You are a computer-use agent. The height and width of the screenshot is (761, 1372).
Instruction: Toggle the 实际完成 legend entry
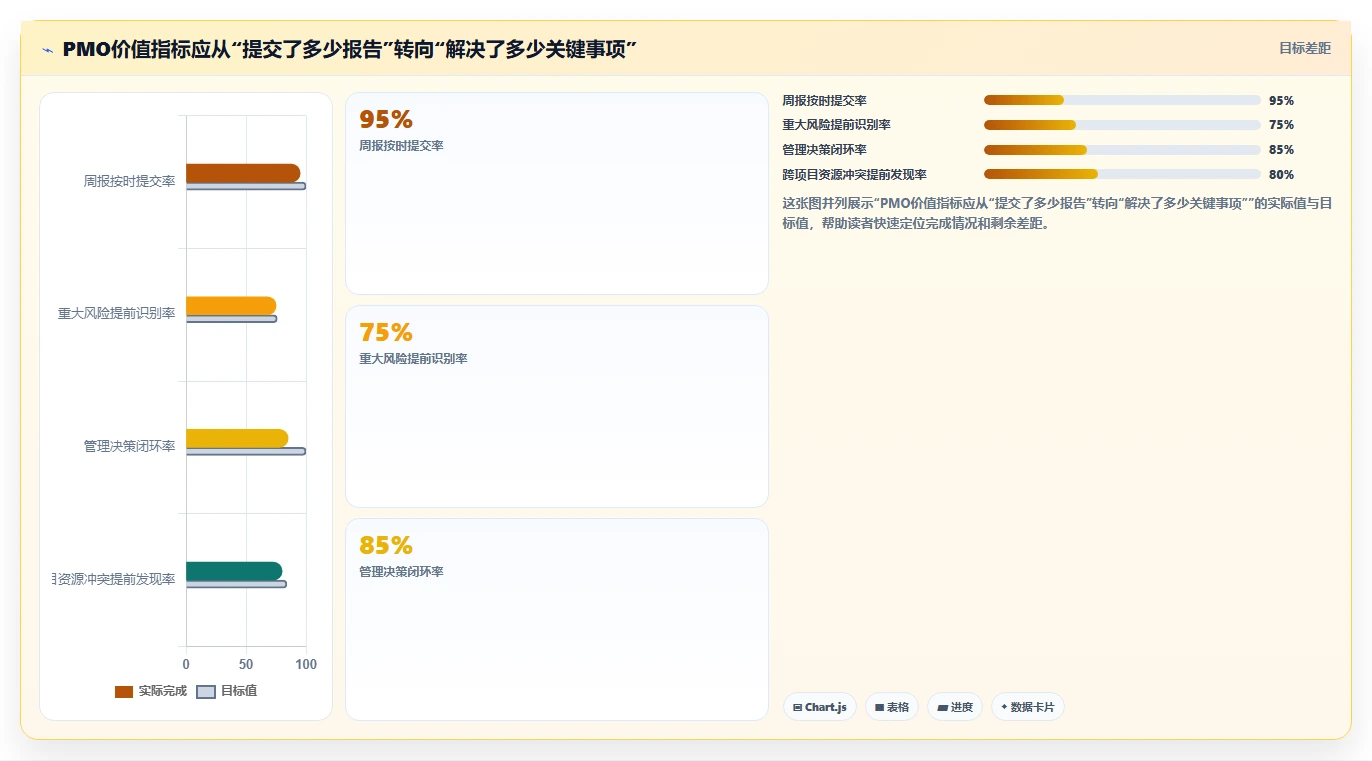[x=151, y=691]
